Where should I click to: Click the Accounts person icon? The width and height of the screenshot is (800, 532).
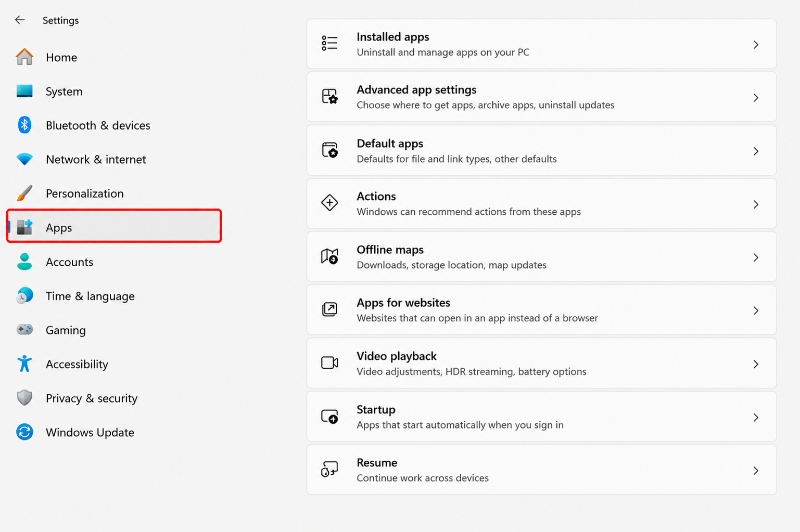point(24,261)
